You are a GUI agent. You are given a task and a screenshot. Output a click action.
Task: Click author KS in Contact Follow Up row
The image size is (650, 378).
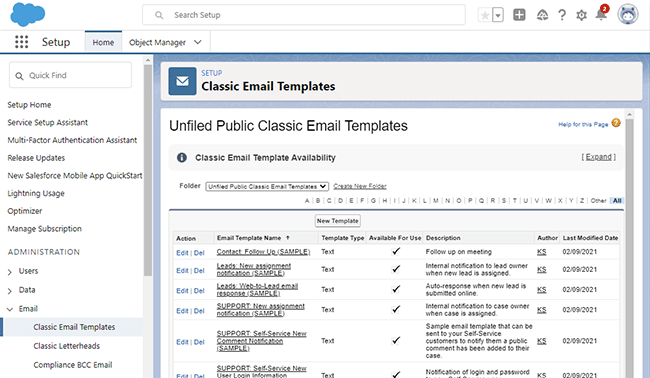pyautogui.click(x=541, y=252)
